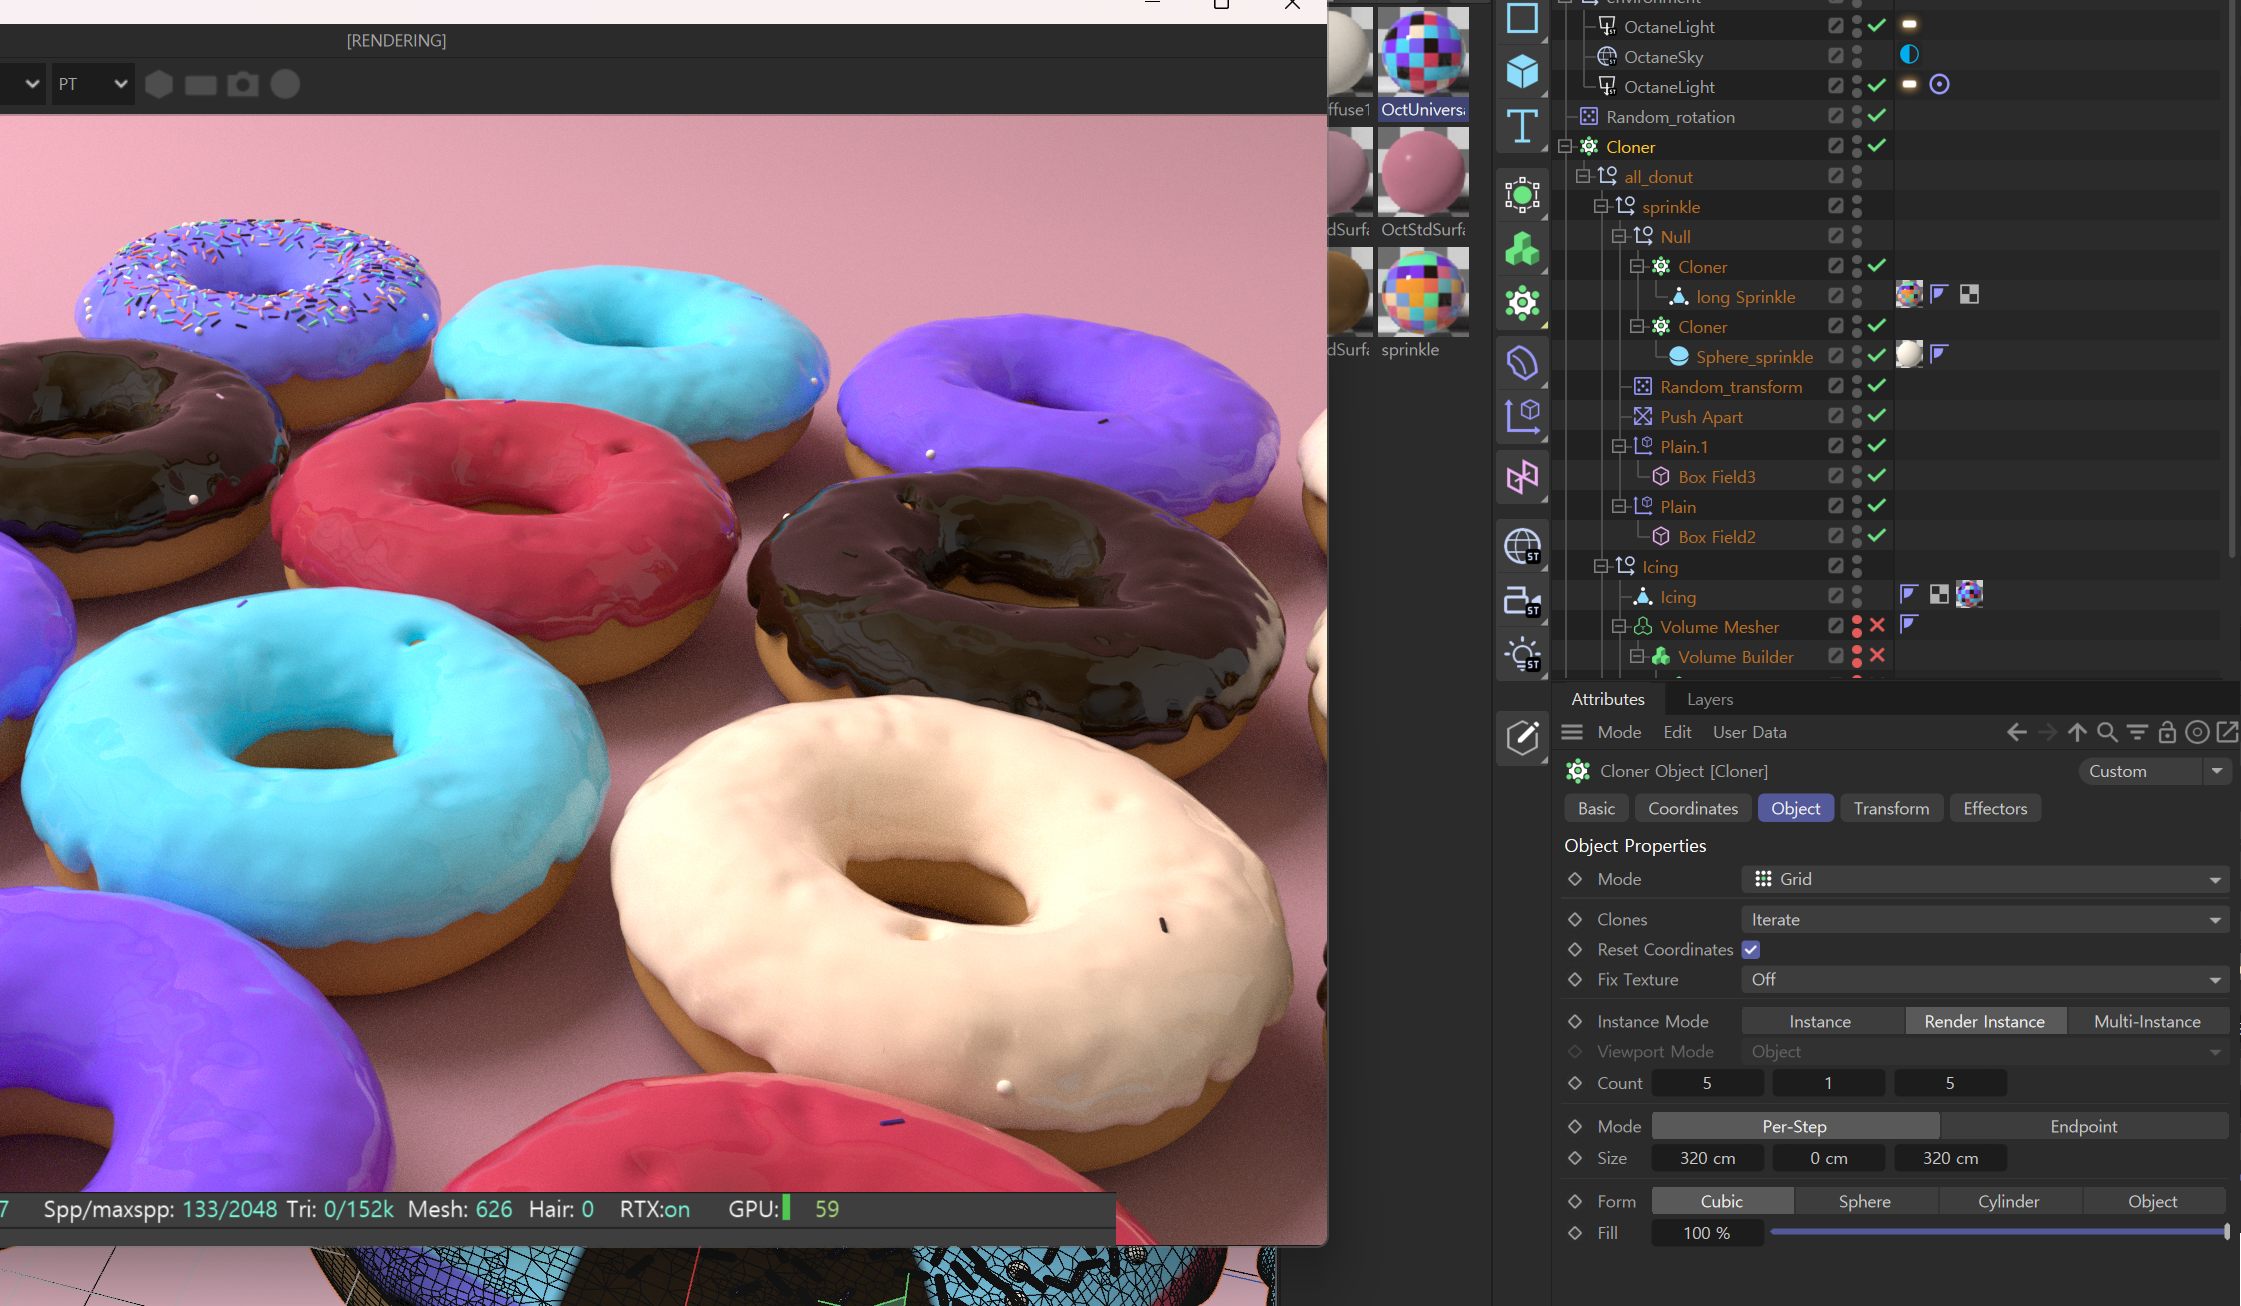Viewport: 2241px width, 1306px height.
Task: Toggle visibility dots for all_donut
Action: (x=1857, y=177)
